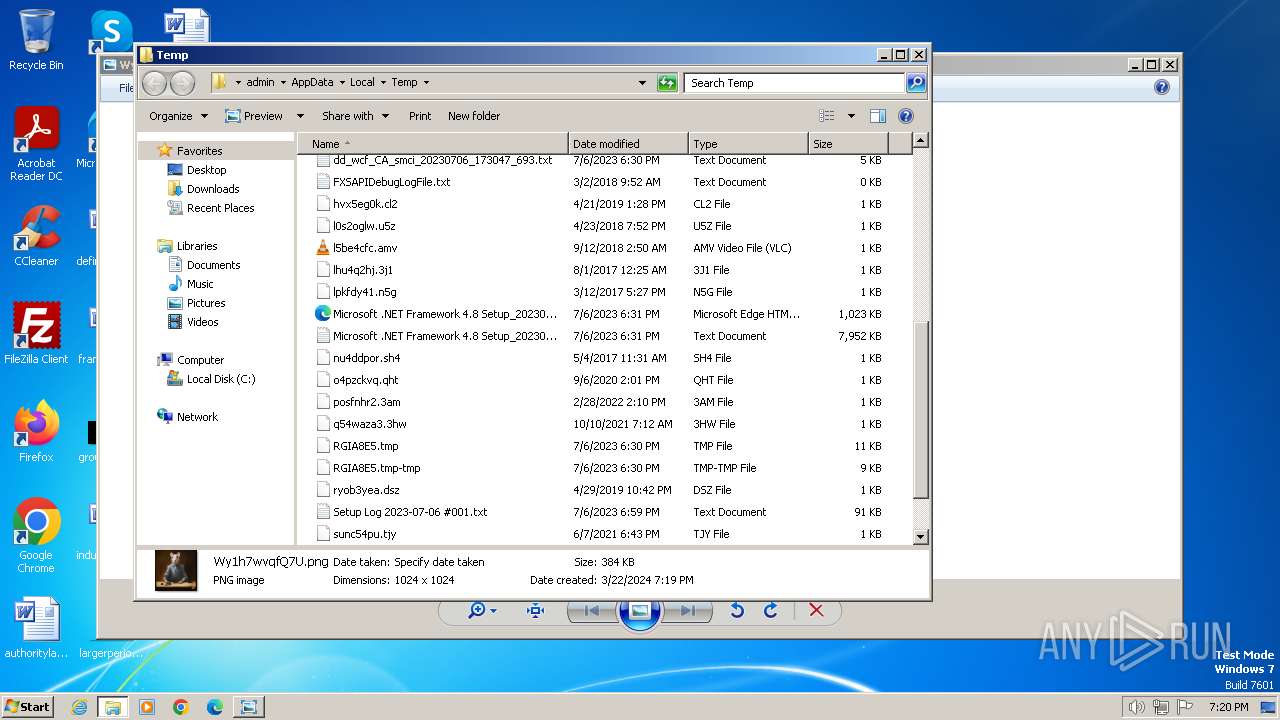Open address bar history dropdown arrow
The width and height of the screenshot is (1280, 720).
click(642, 83)
